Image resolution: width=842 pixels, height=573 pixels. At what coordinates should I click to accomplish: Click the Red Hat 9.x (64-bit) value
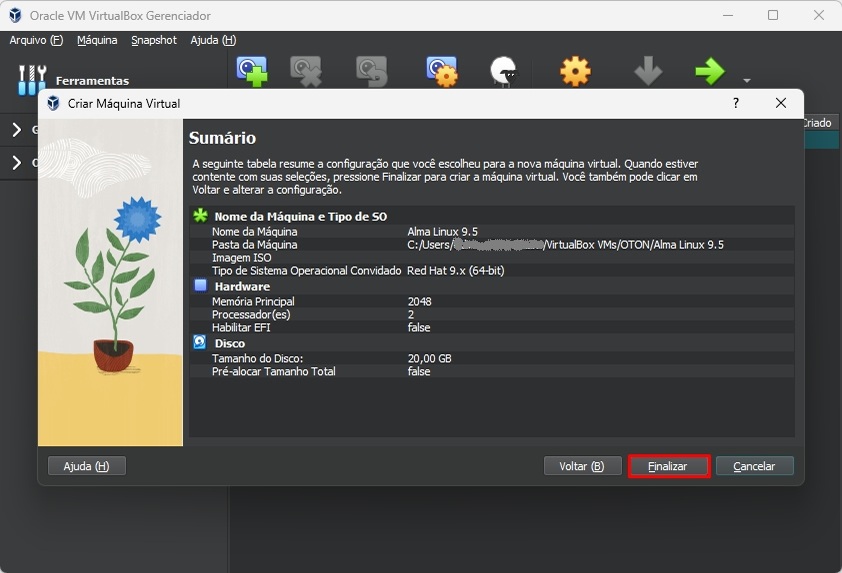[455, 270]
